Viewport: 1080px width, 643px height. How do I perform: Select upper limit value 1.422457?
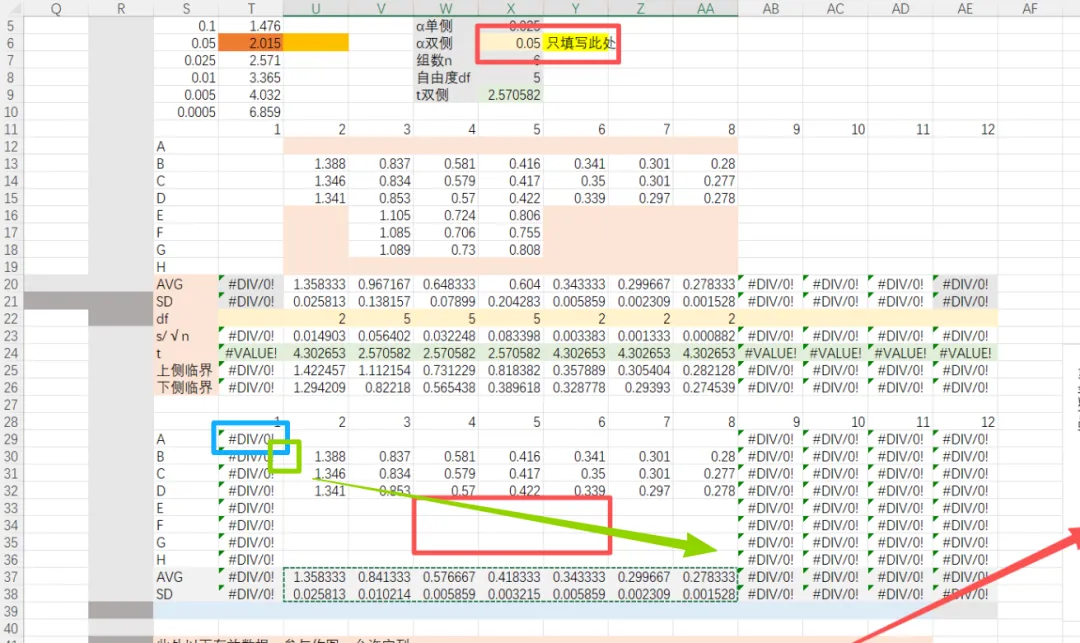pyautogui.click(x=315, y=370)
